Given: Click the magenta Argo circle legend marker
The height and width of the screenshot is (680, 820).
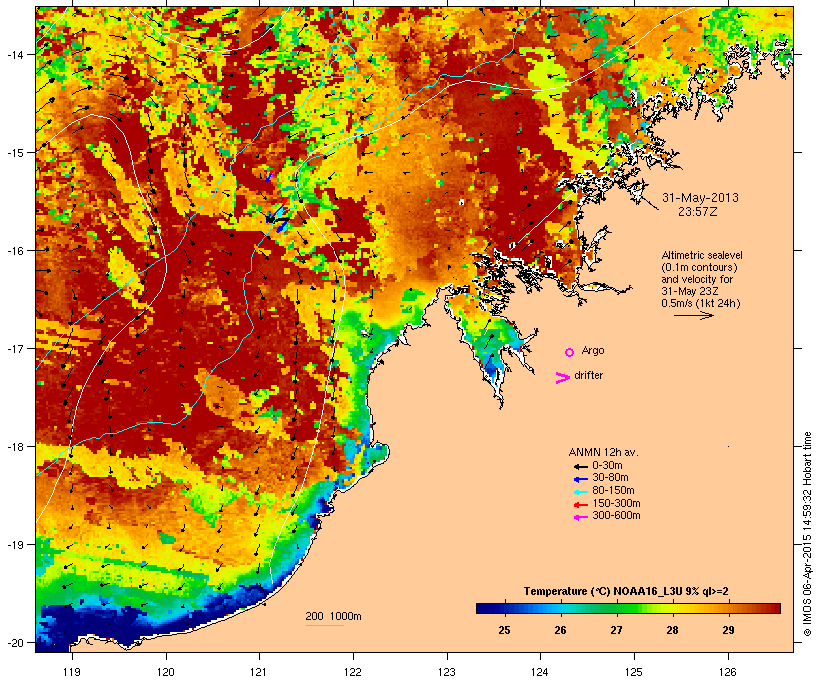Looking at the screenshot, I should click(x=570, y=352).
